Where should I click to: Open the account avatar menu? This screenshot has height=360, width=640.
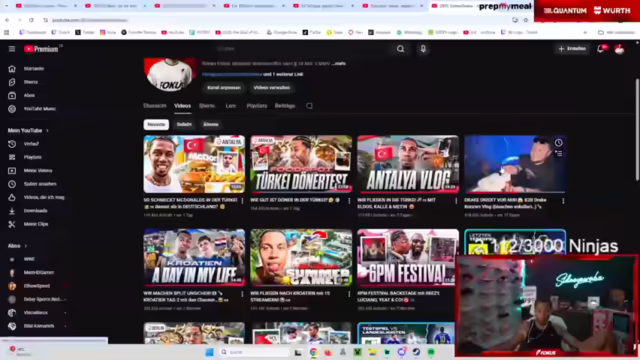tap(619, 49)
